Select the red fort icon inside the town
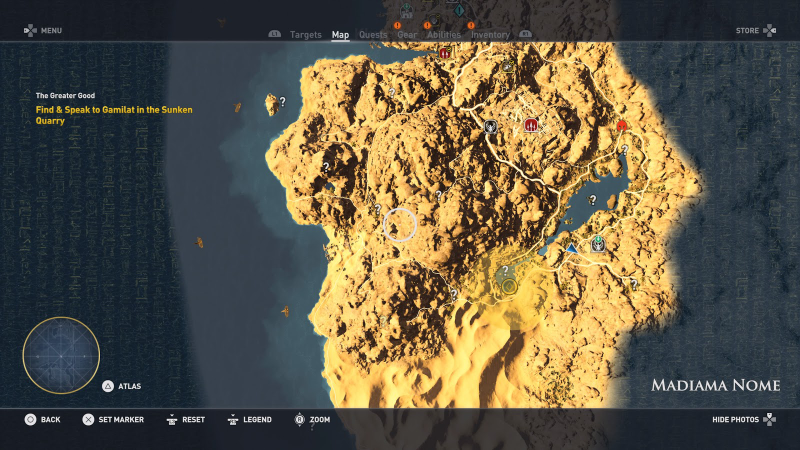 (x=531, y=125)
